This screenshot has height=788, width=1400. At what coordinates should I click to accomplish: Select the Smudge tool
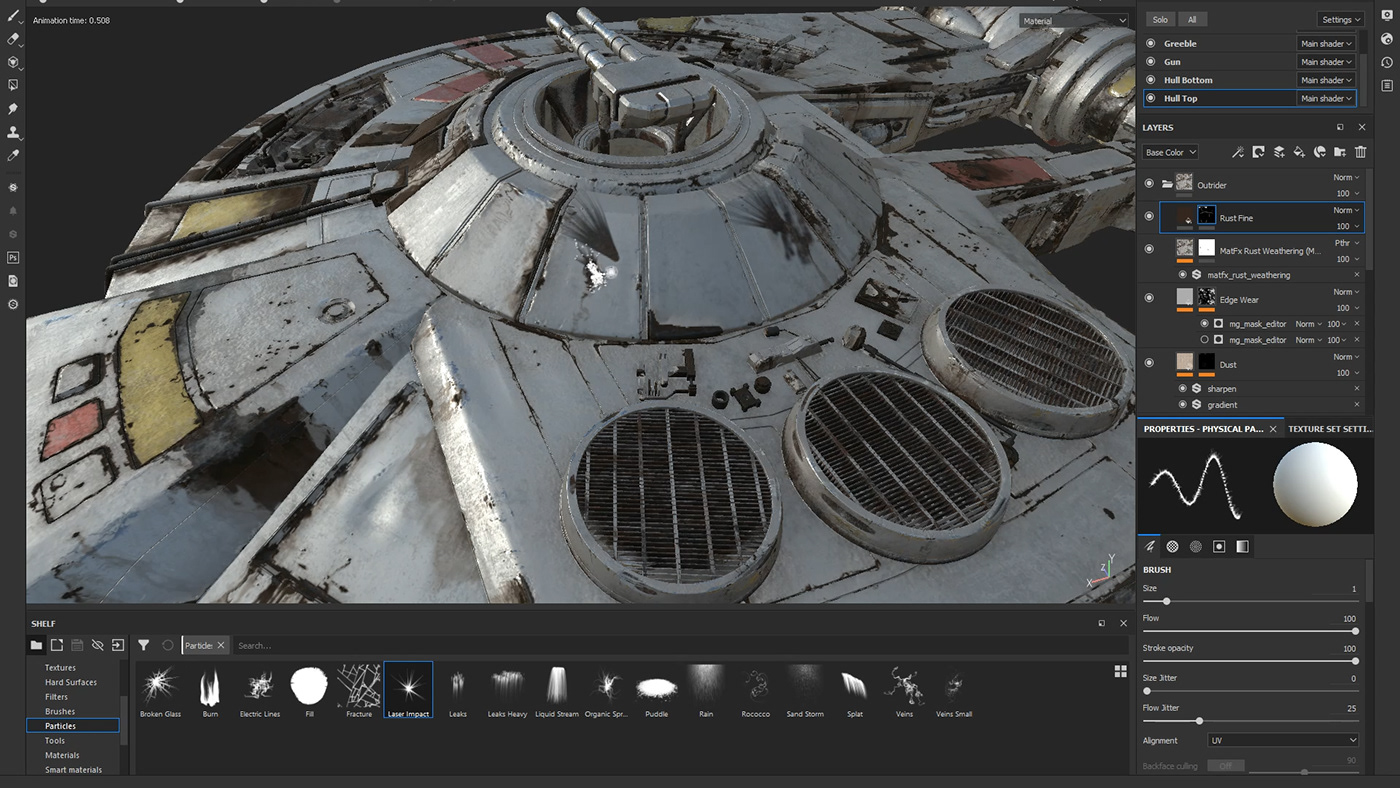click(x=13, y=108)
